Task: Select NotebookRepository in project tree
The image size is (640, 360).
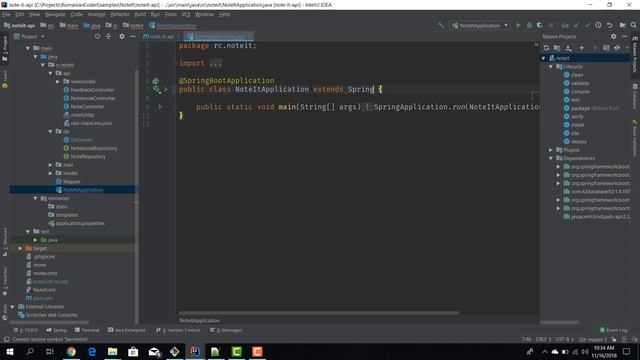Action: (90, 148)
